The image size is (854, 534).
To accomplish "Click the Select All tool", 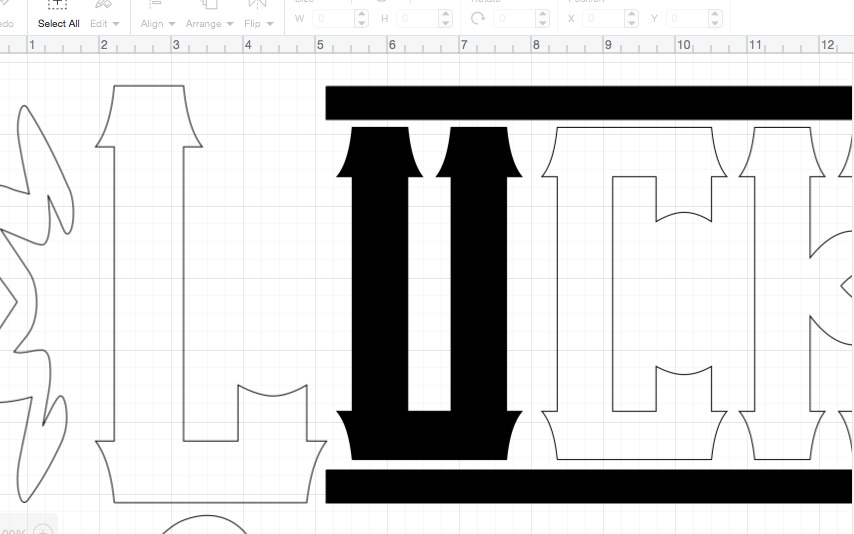I will tap(58, 16).
